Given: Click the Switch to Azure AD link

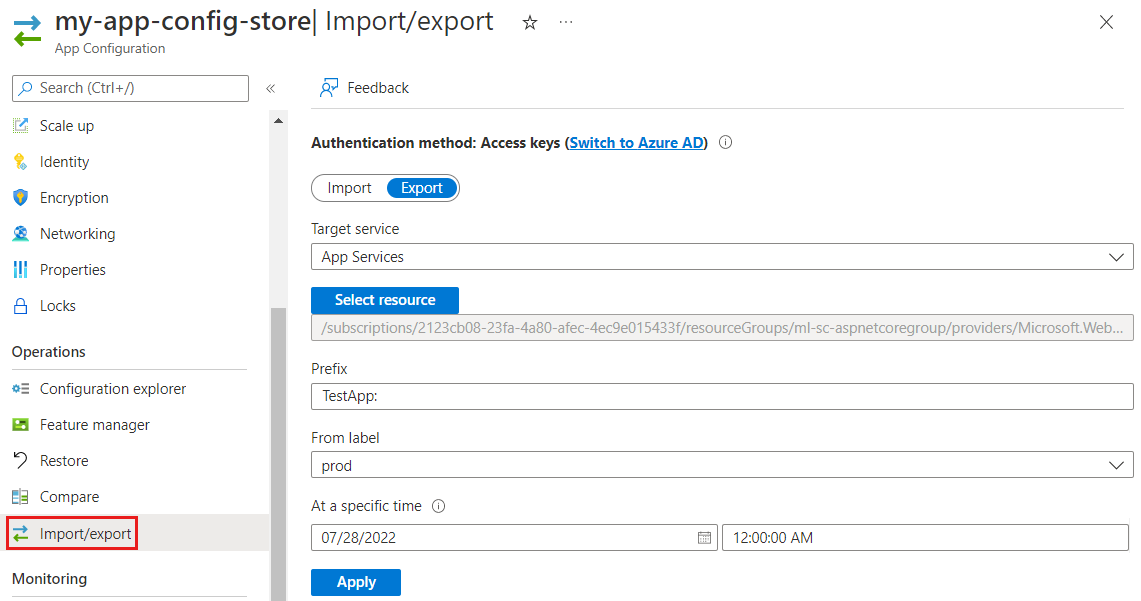Looking at the screenshot, I should pyautogui.click(x=636, y=142).
